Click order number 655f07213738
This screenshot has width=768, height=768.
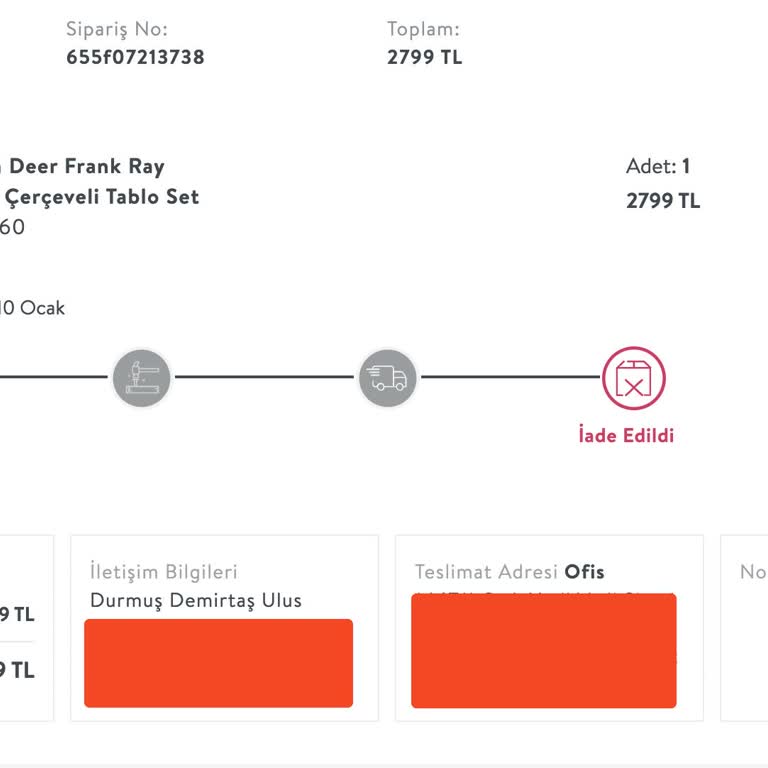[x=135, y=57]
